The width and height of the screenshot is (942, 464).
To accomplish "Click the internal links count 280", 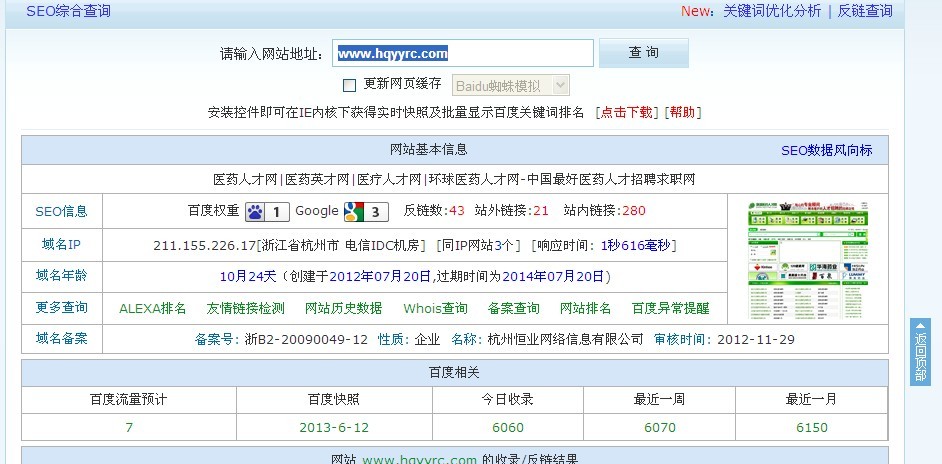I will click(x=634, y=211).
